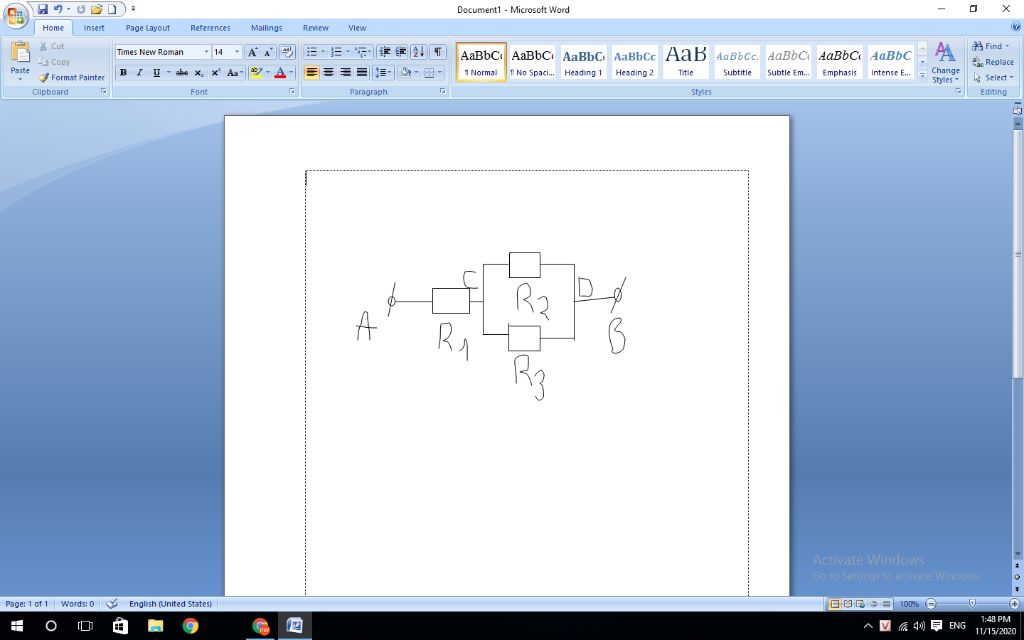Screen dimensions: 1024x640
Task: Open the Paragraph dialog launcher
Action: click(x=443, y=92)
